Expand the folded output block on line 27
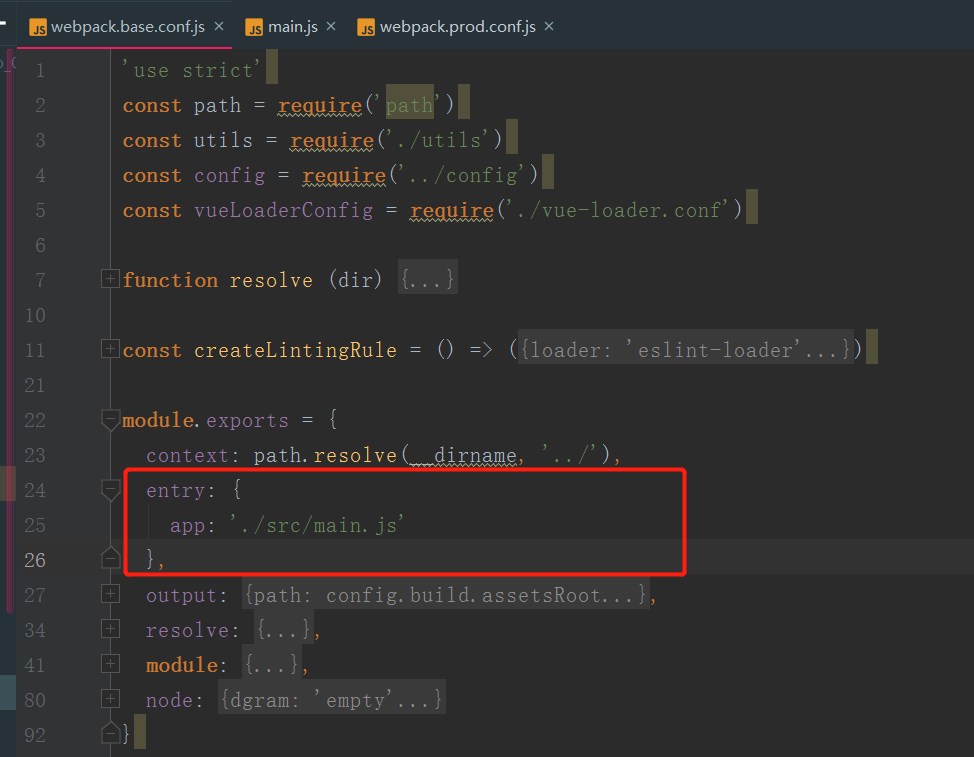This screenshot has height=757, width=974. (110, 594)
